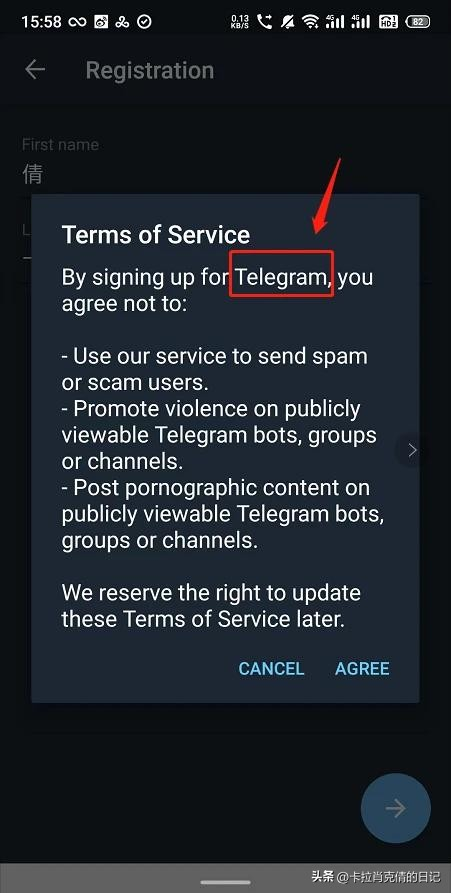
Task: Tap the small side chevron near the dialog edge
Action: (x=412, y=450)
